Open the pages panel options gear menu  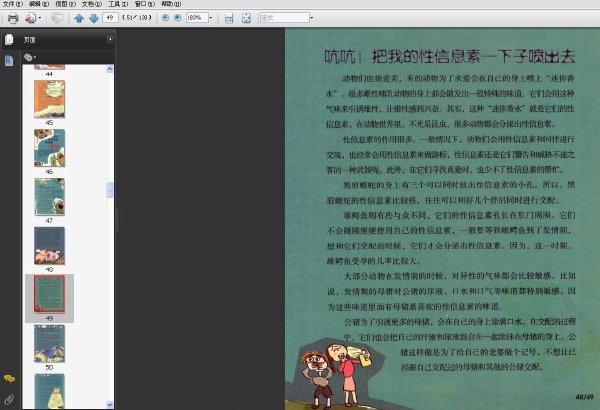(29, 57)
